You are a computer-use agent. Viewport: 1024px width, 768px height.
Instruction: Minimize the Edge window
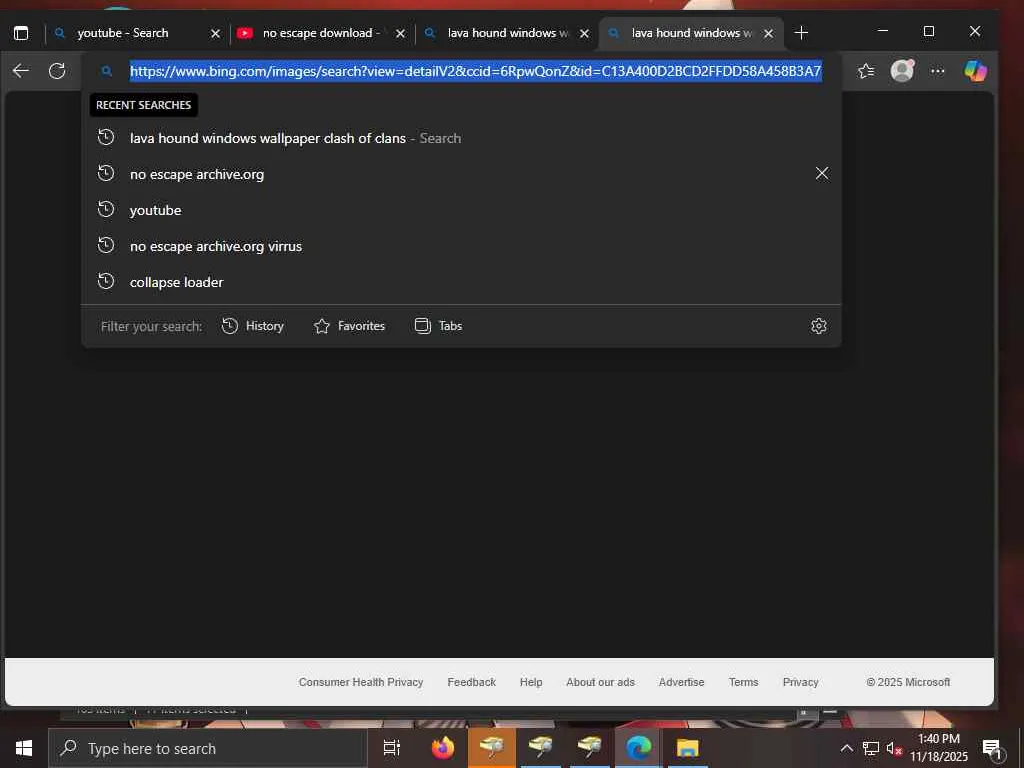[x=883, y=31]
